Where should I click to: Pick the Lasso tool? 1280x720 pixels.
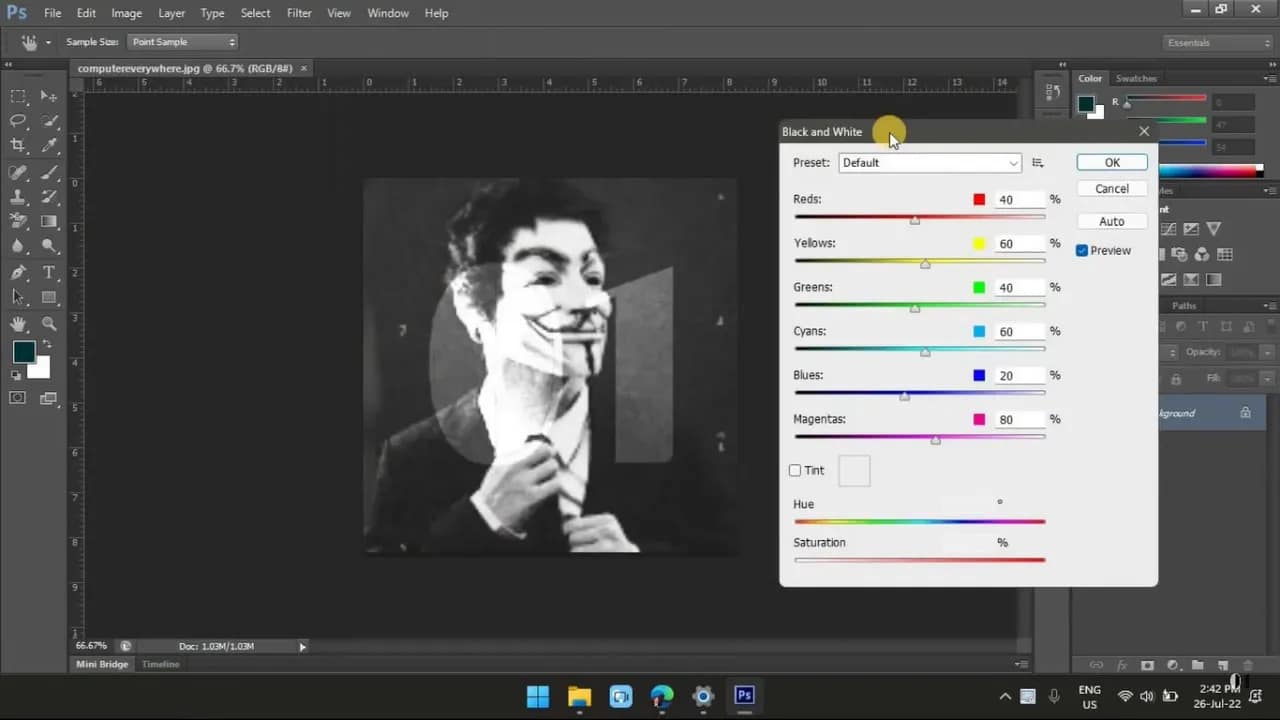18,121
